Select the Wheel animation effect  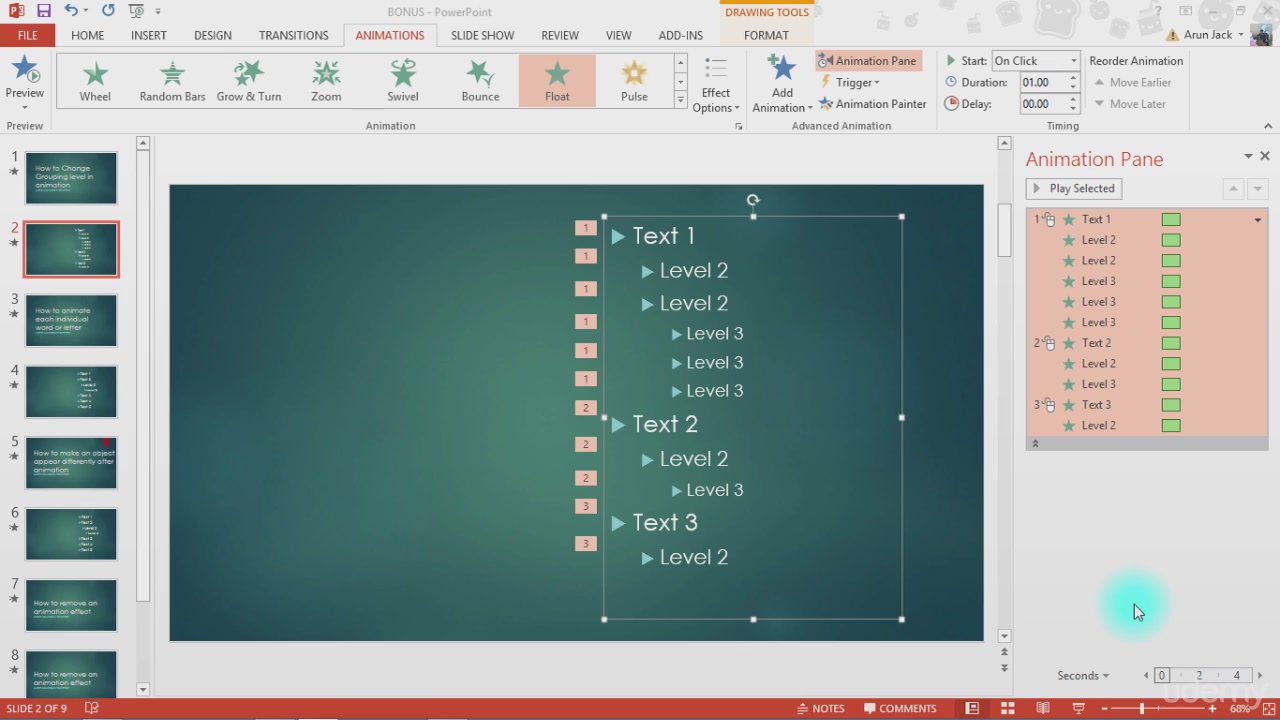(95, 79)
